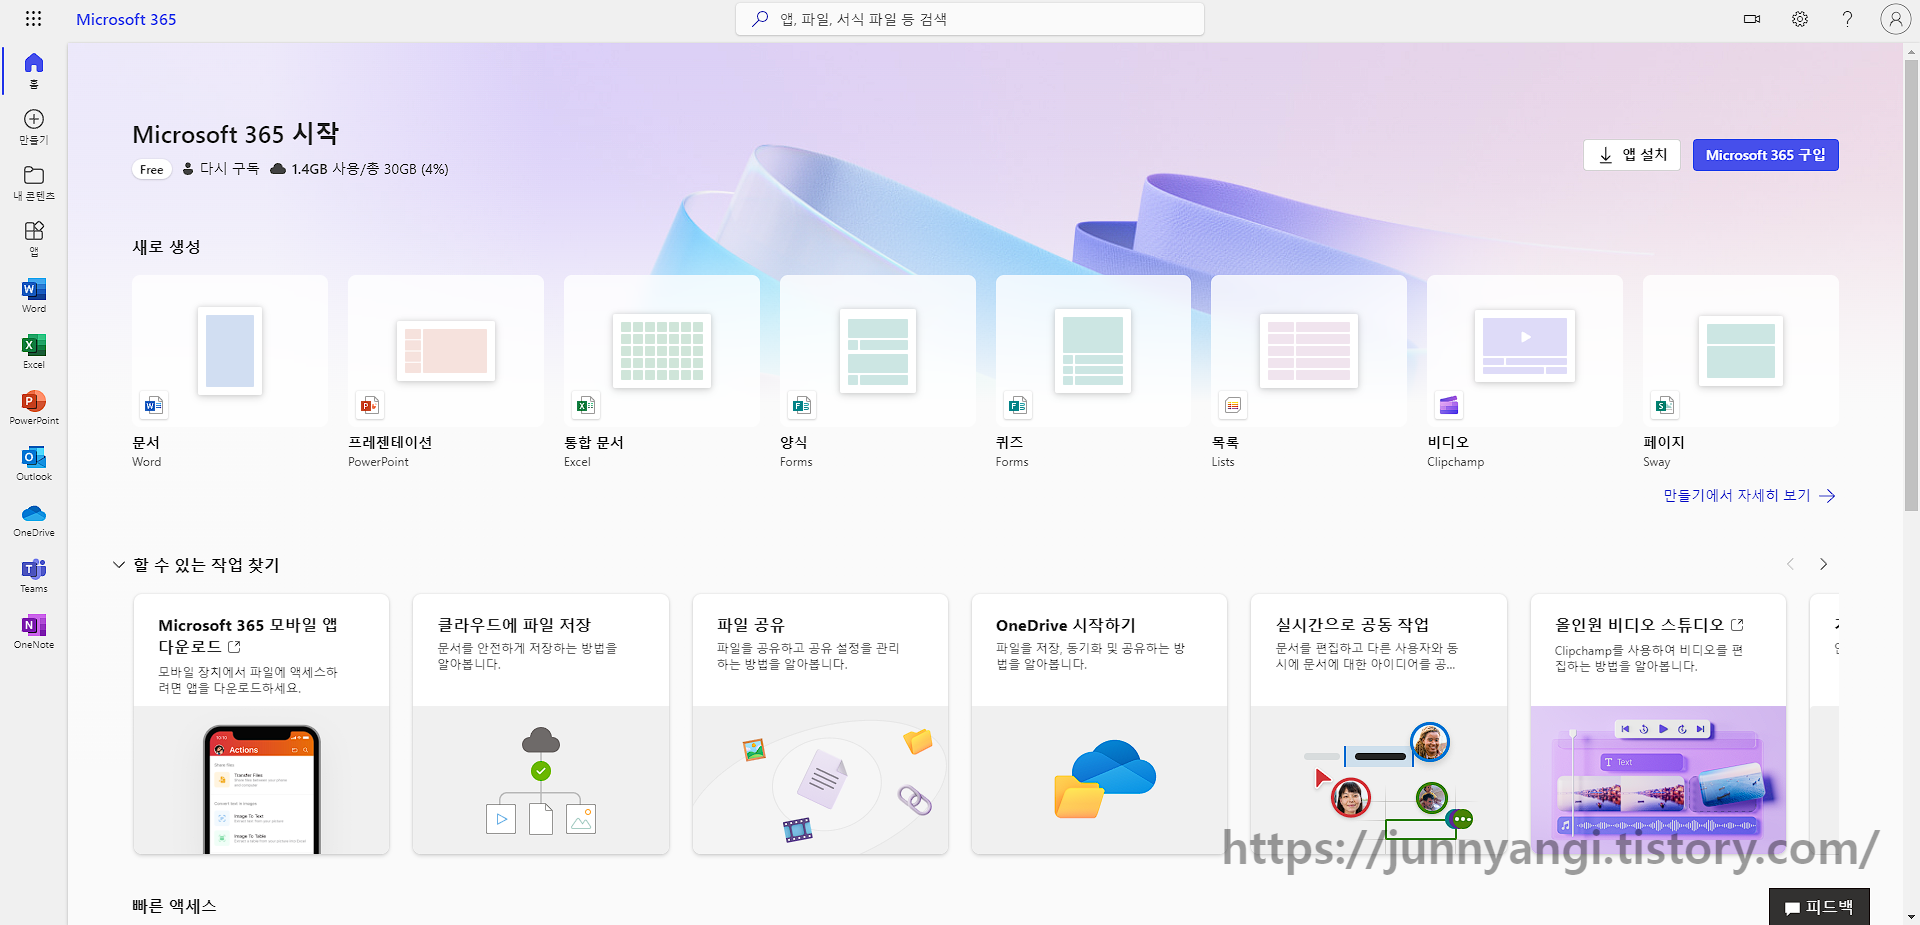Screen dimensions: 1920x925
Task: Open the 올인원 비디오 스튜디오 card
Action: [x=1658, y=724]
